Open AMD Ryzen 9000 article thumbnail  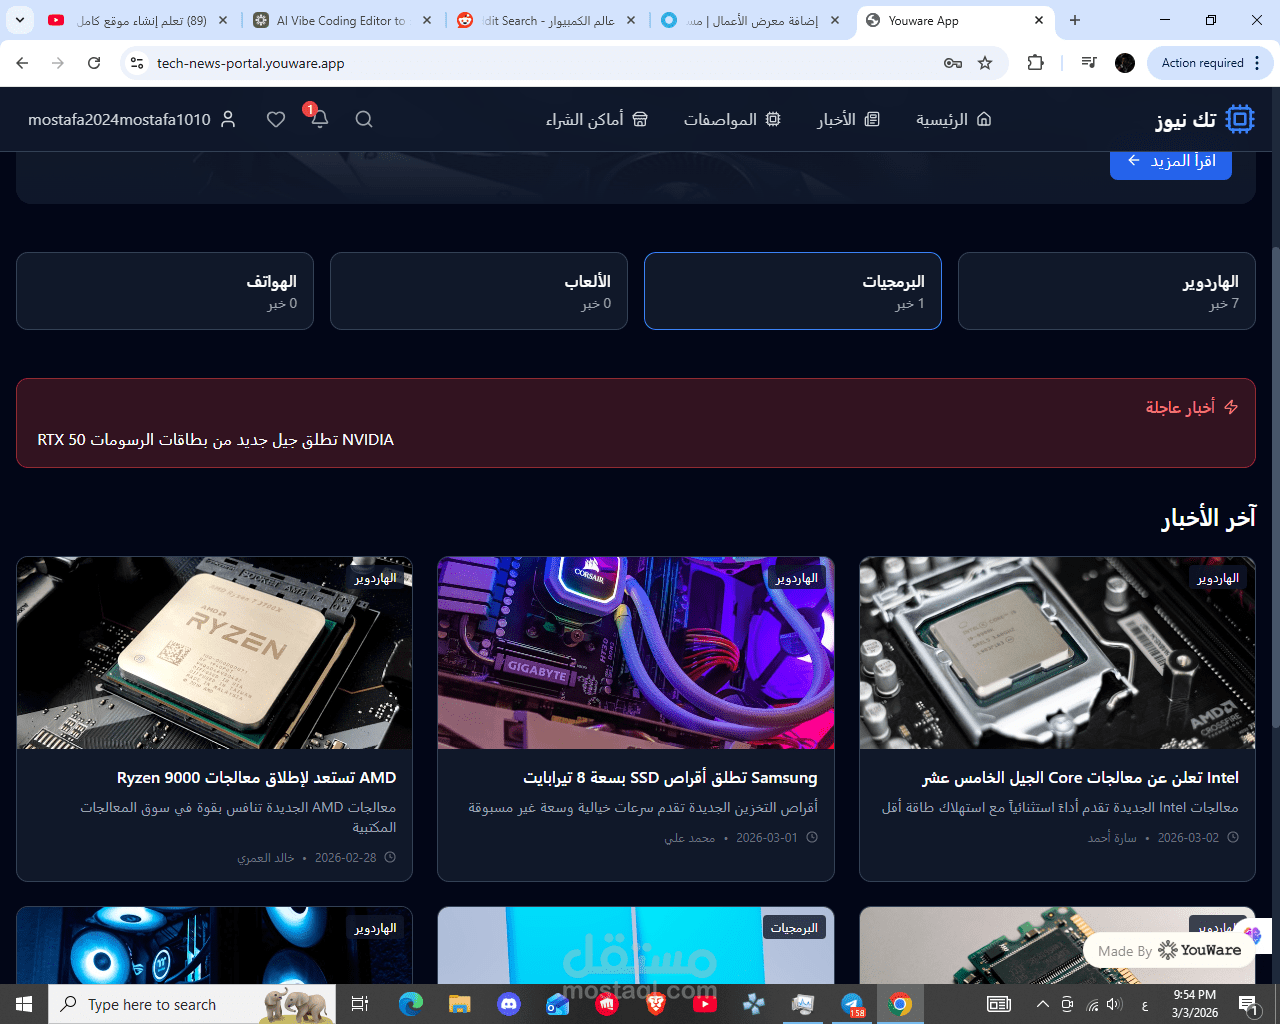coord(214,653)
